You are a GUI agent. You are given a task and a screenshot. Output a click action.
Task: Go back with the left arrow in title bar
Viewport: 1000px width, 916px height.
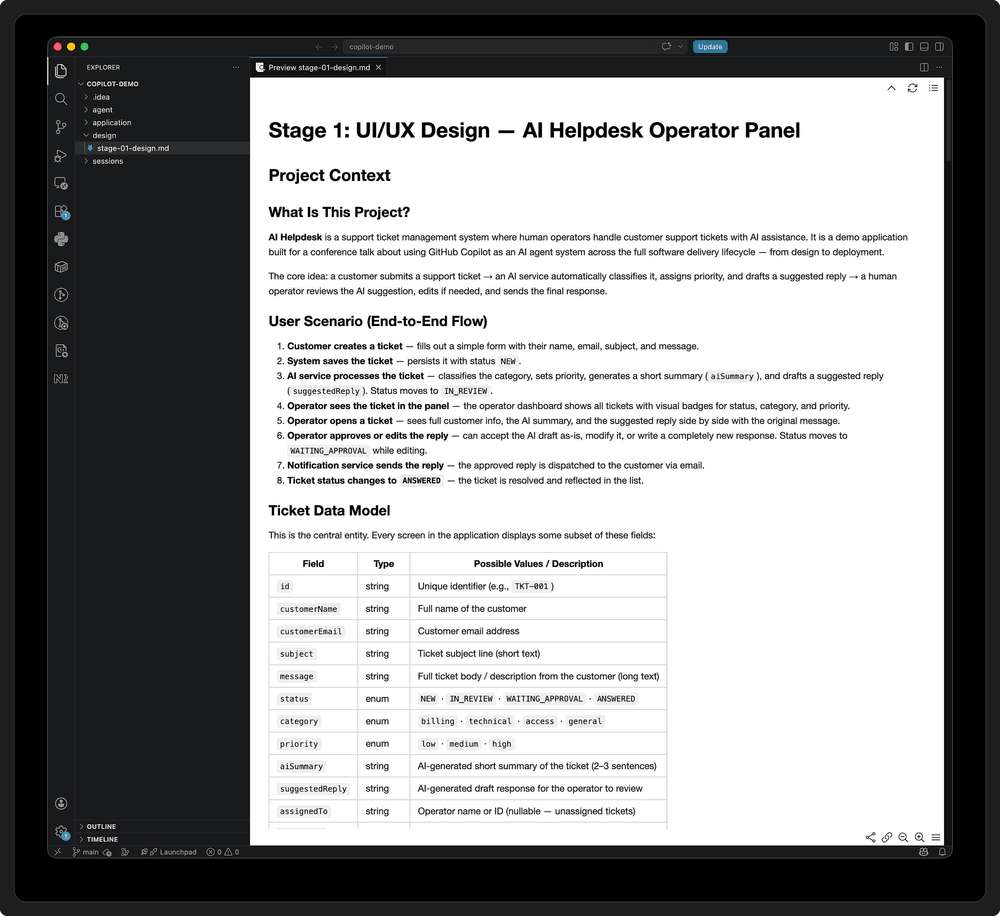319,47
